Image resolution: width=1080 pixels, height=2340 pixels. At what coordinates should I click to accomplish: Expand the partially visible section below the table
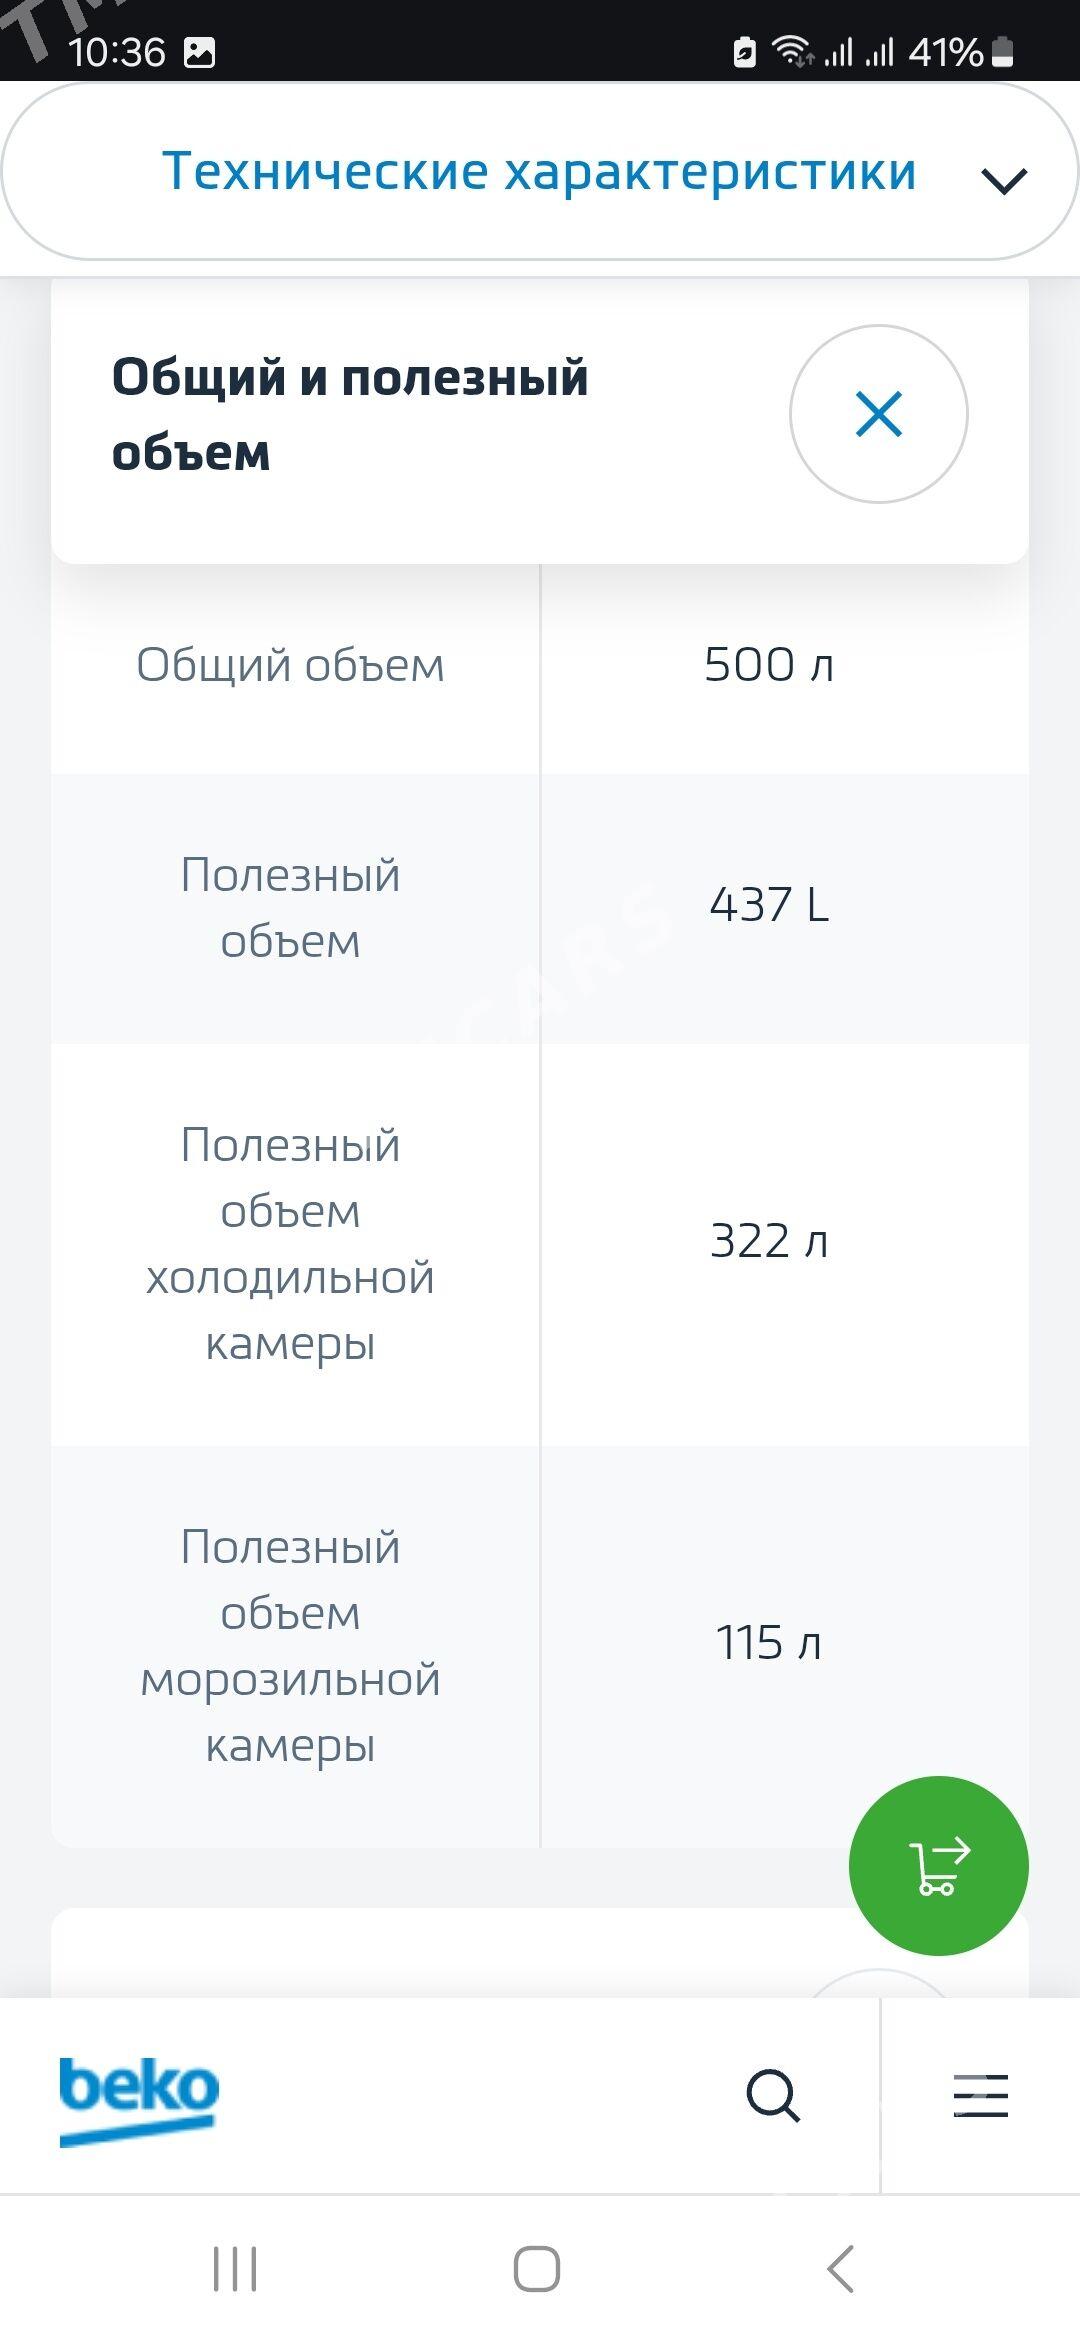[x=879, y=1985]
